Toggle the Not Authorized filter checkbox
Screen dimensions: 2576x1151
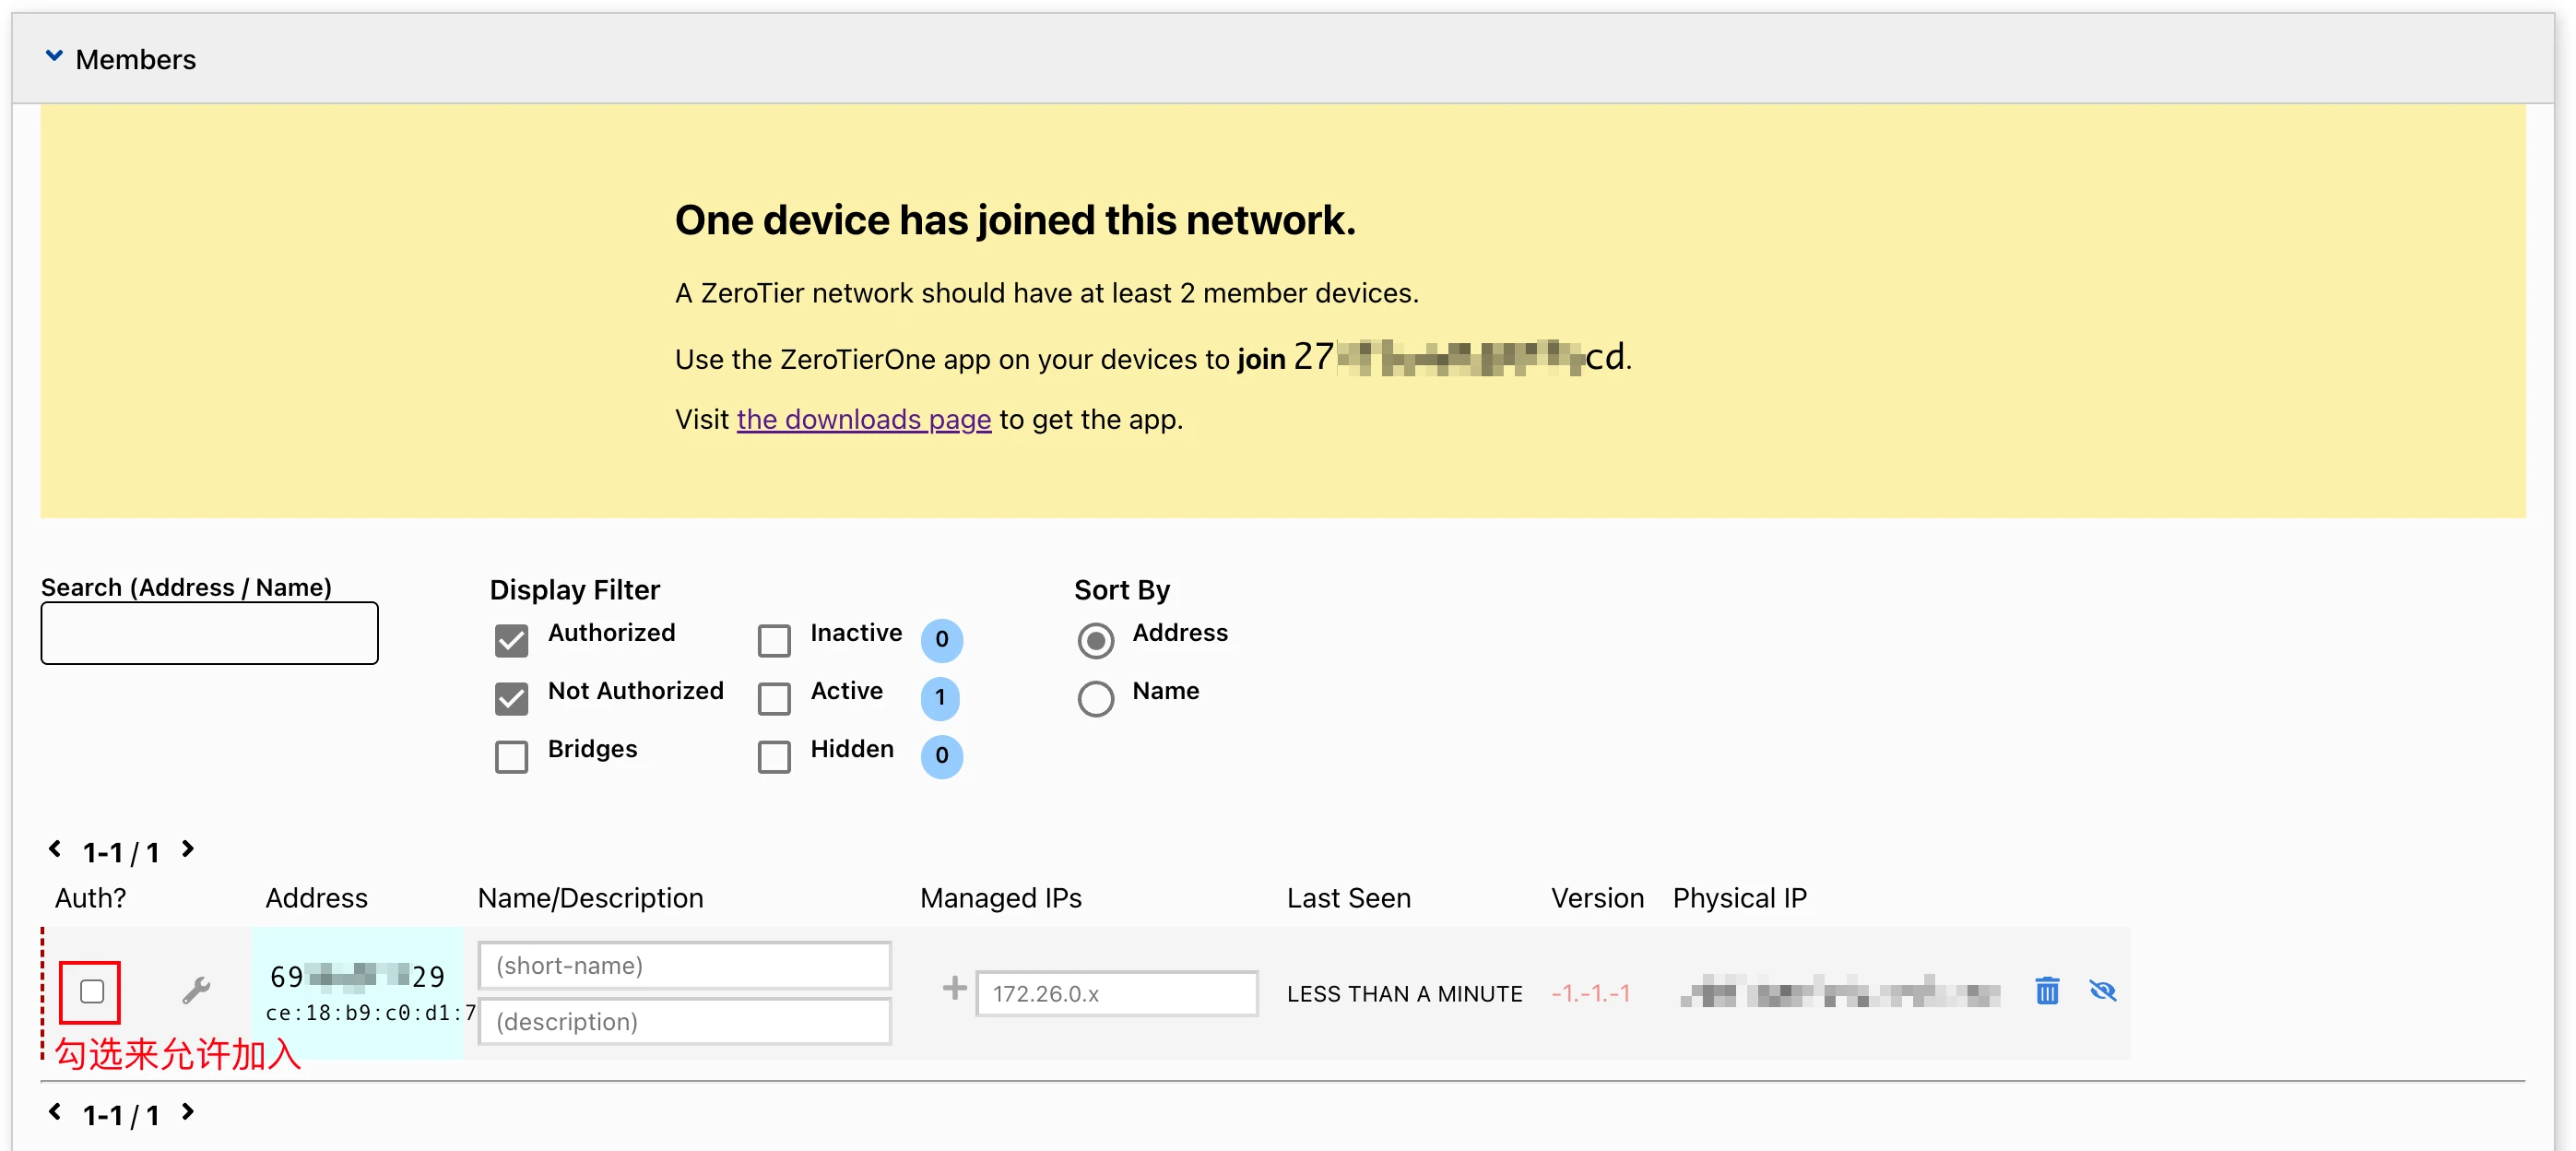(x=511, y=698)
